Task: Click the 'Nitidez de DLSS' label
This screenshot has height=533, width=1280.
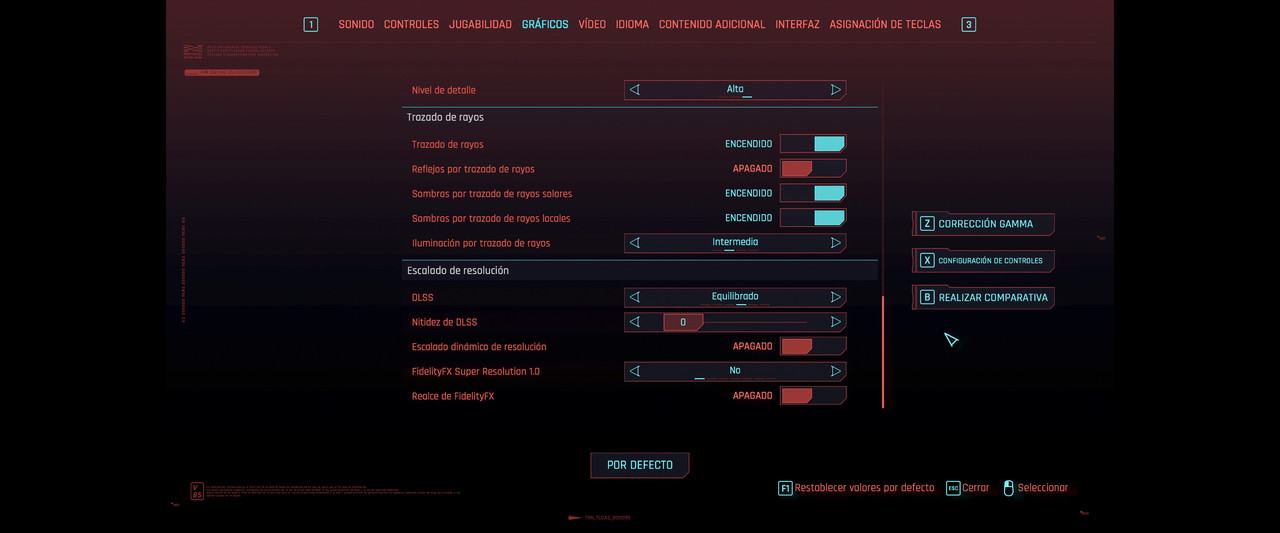Action: tap(444, 322)
